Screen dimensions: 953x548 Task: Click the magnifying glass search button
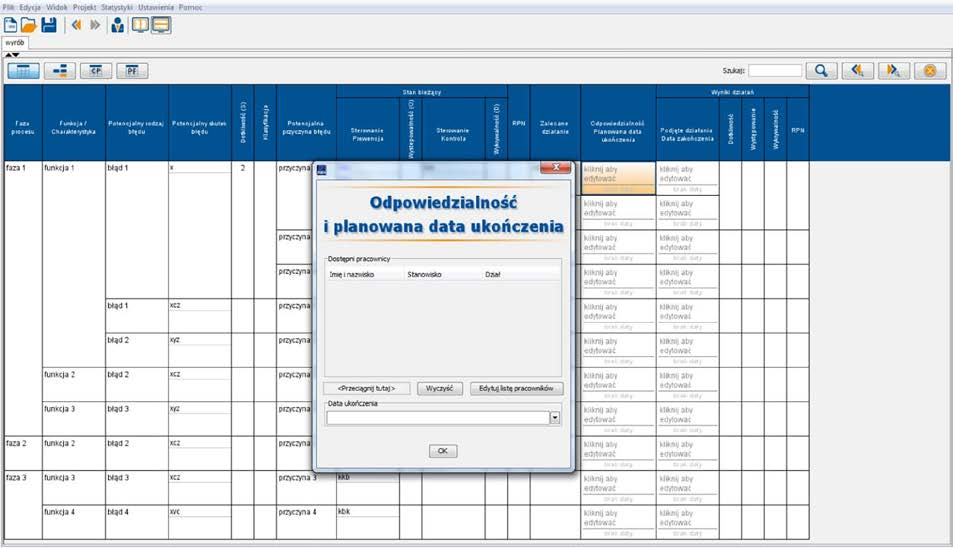click(821, 71)
